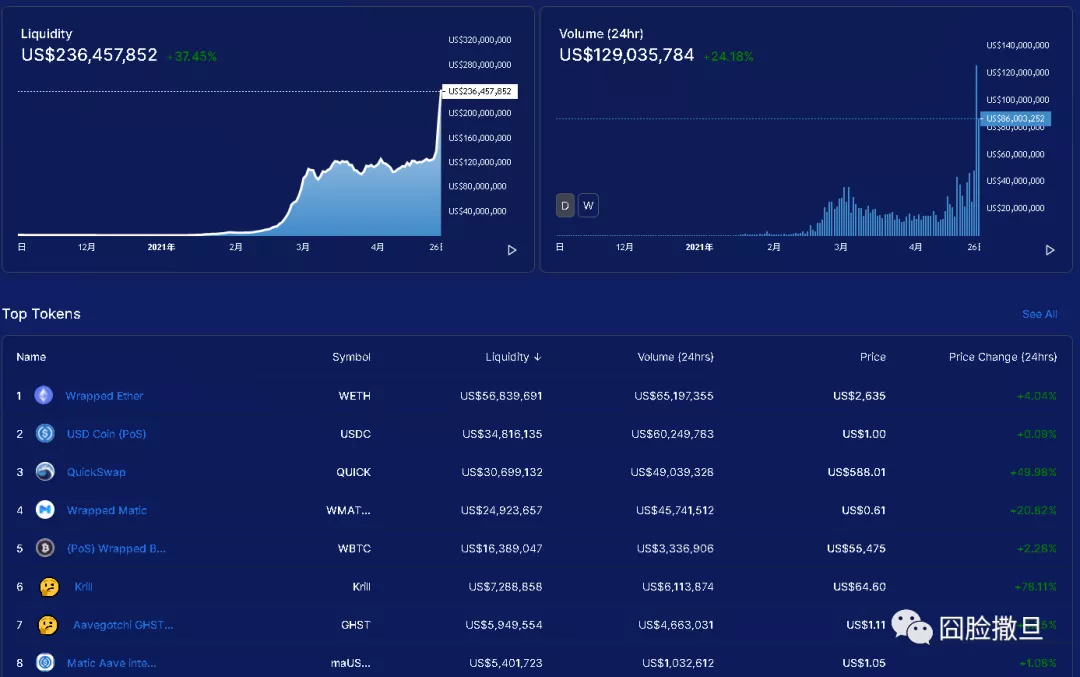The image size is (1080, 677).
Task: Open See All tokens link
Action: (1039, 314)
